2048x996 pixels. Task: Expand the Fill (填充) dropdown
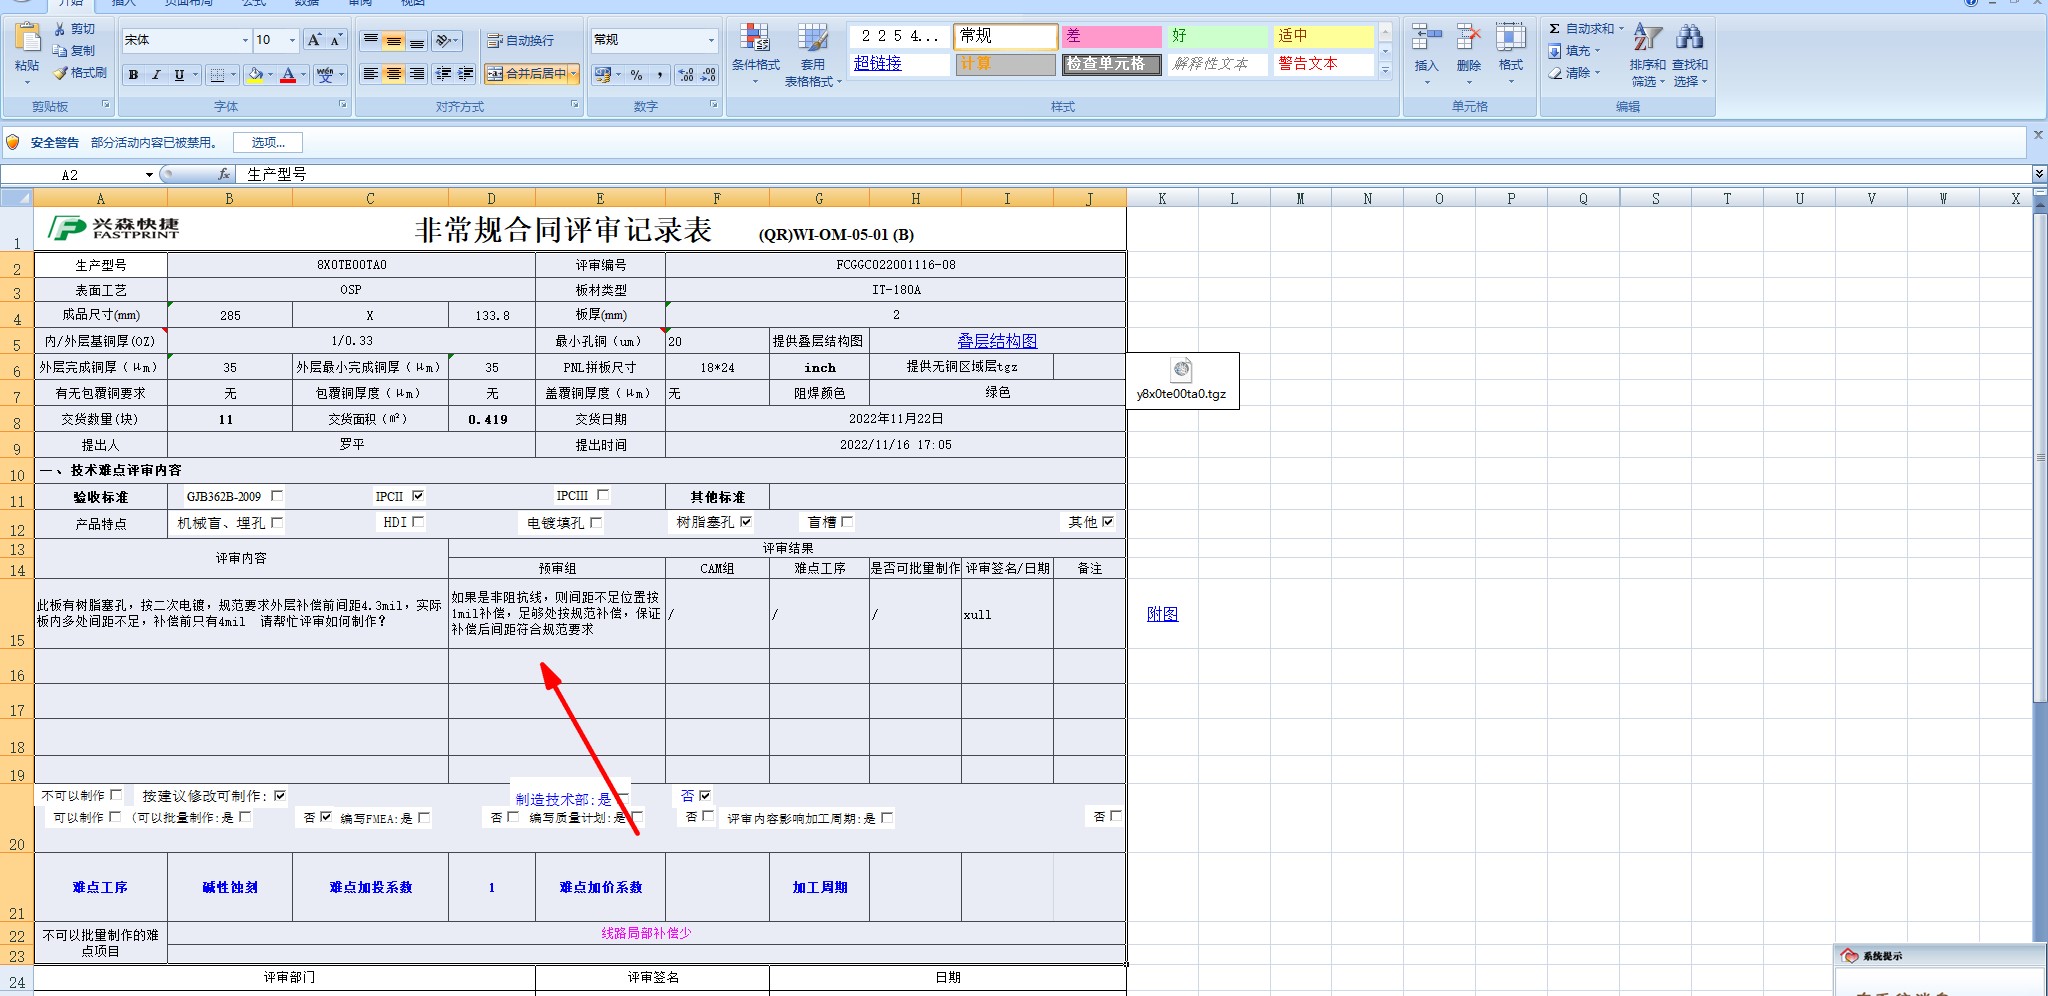pos(1597,51)
